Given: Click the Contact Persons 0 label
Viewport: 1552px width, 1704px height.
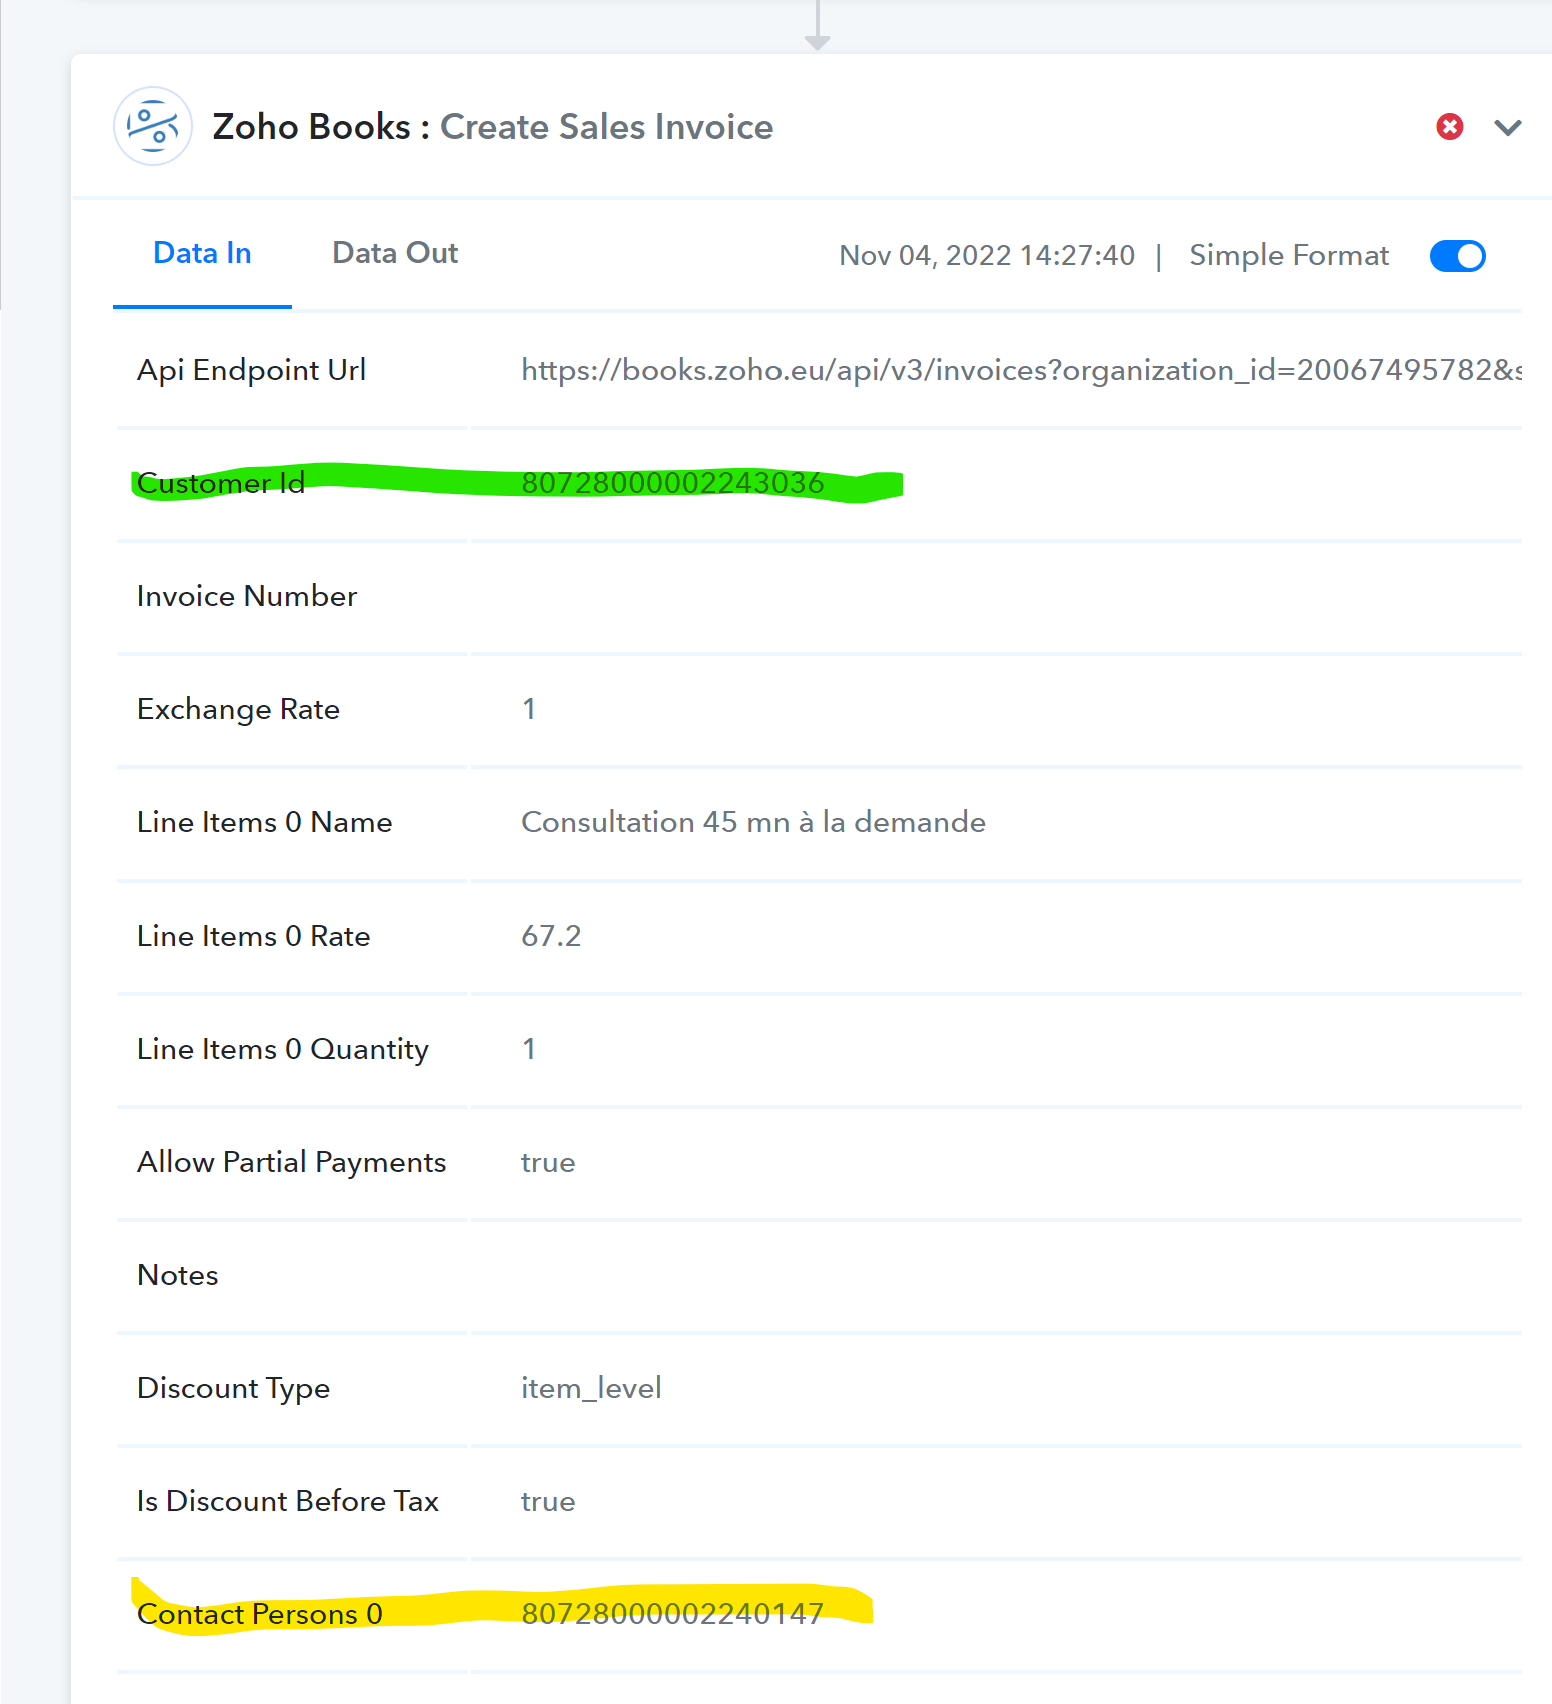Looking at the screenshot, I should point(260,1614).
